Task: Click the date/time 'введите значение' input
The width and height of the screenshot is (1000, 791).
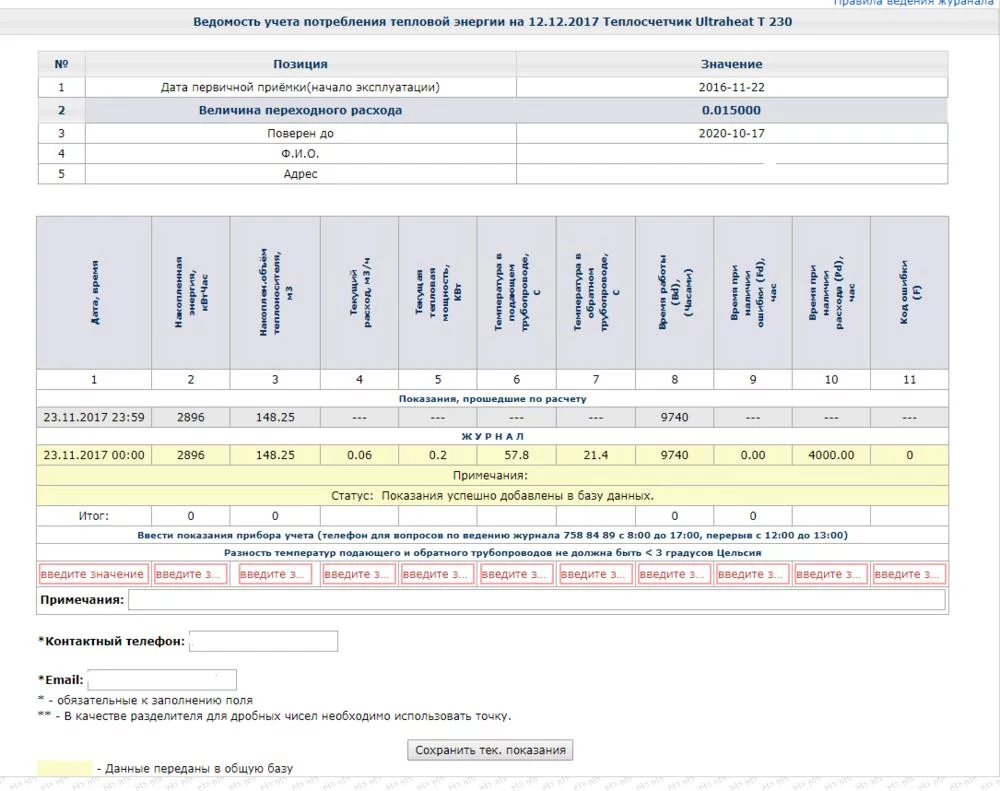Action: [x=93, y=575]
